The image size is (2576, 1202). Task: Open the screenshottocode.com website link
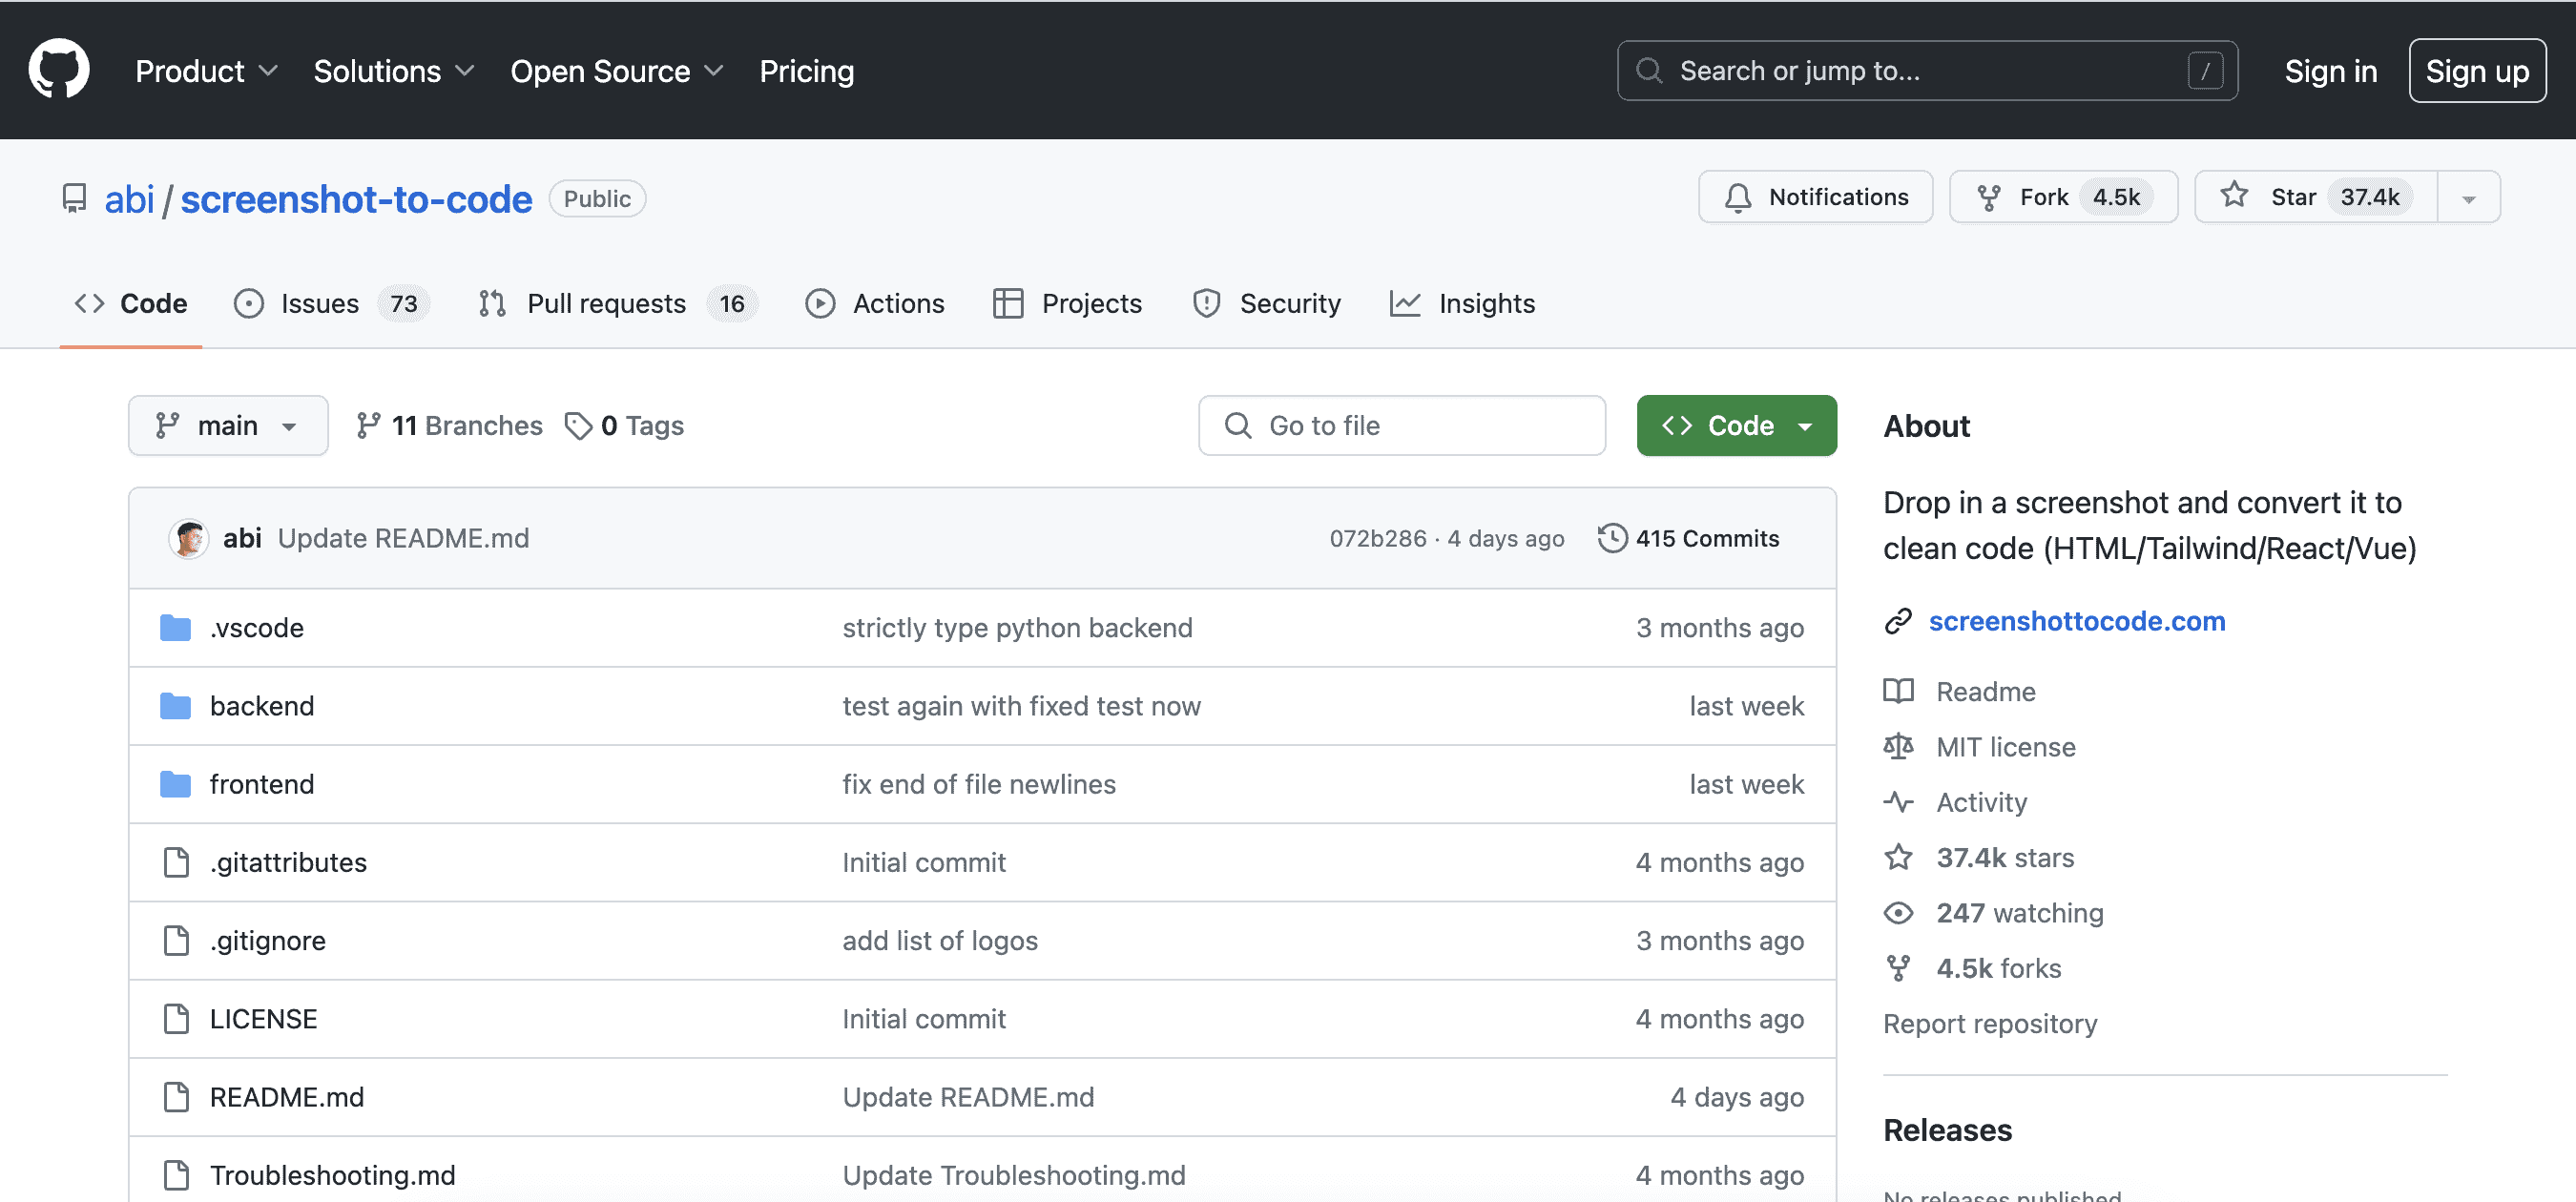[x=2077, y=622]
